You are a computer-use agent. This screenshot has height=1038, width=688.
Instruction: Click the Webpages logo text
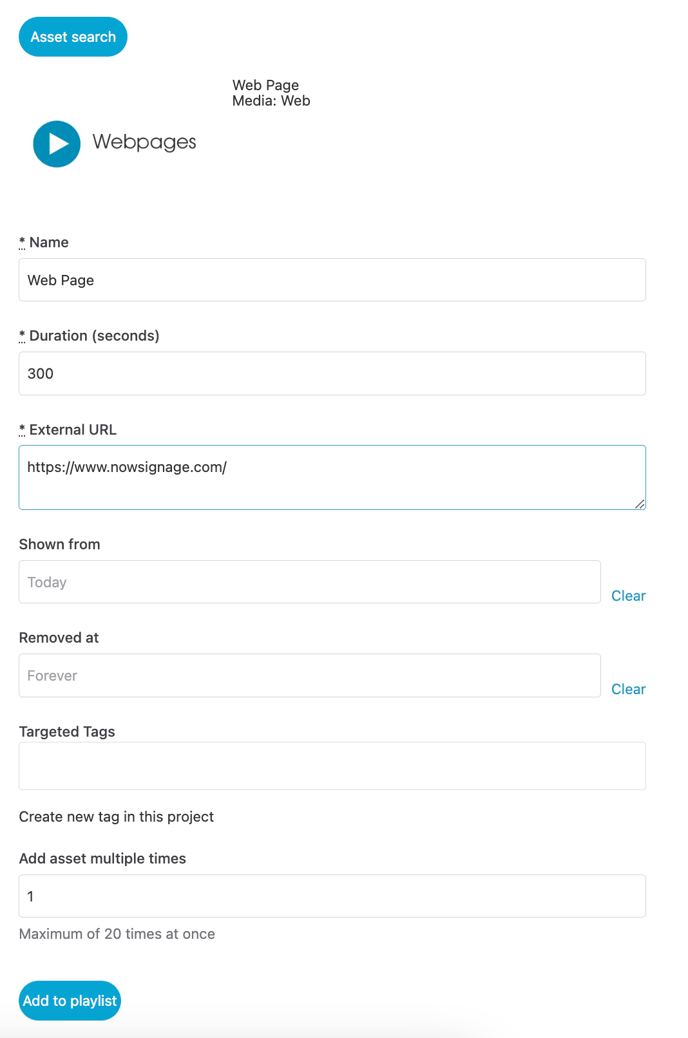(x=144, y=142)
